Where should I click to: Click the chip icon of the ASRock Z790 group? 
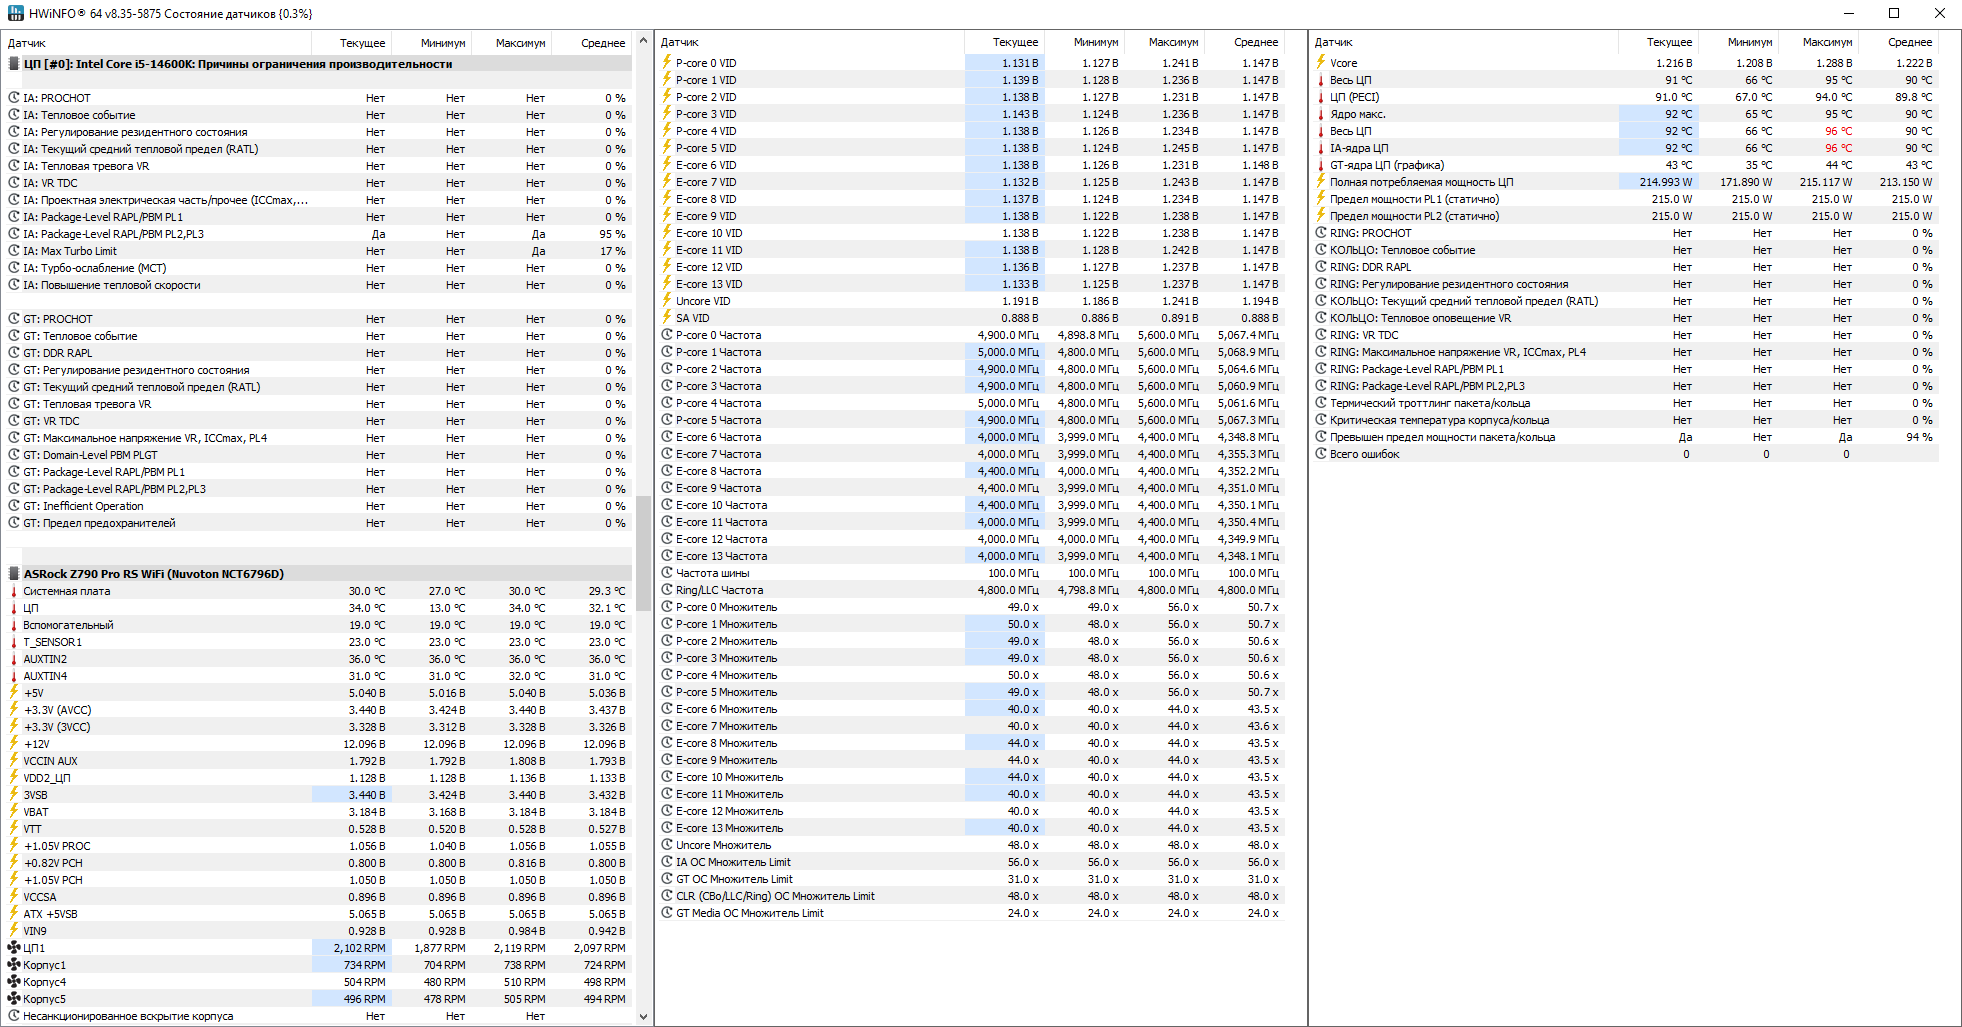[14, 574]
